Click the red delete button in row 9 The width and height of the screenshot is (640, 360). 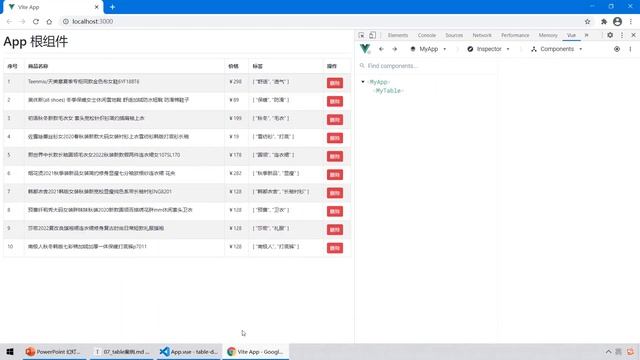tap(335, 230)
